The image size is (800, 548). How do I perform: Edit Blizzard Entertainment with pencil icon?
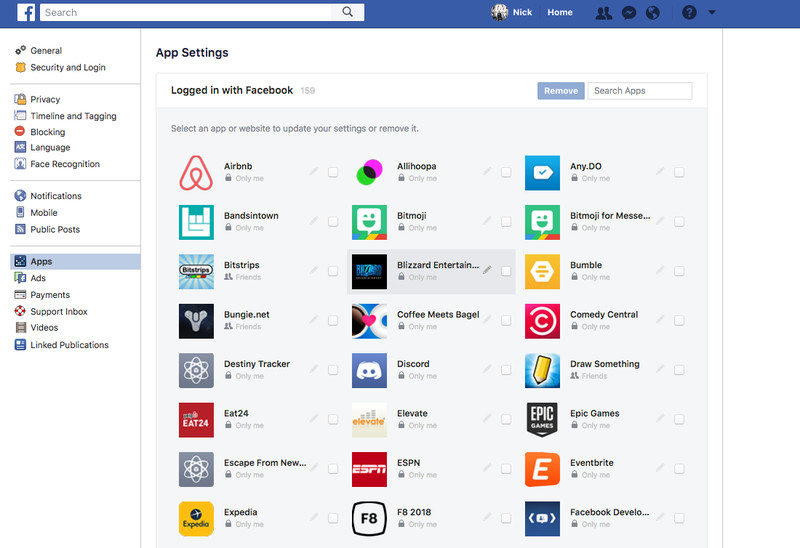coord(487,269)
